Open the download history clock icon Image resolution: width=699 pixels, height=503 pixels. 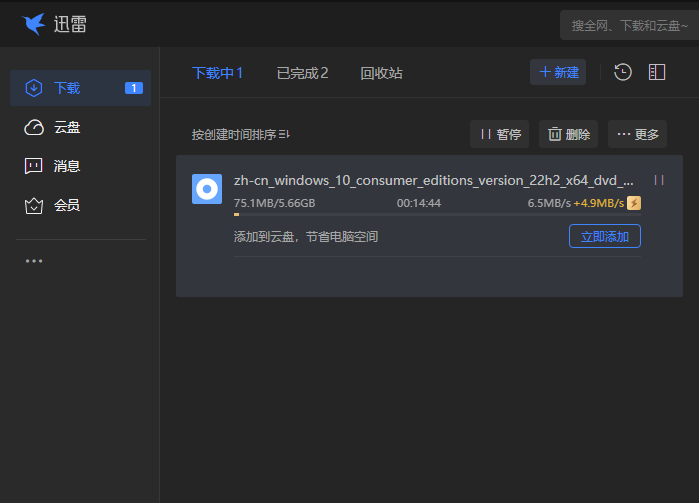pyautogui.click(x=623, y=72)
